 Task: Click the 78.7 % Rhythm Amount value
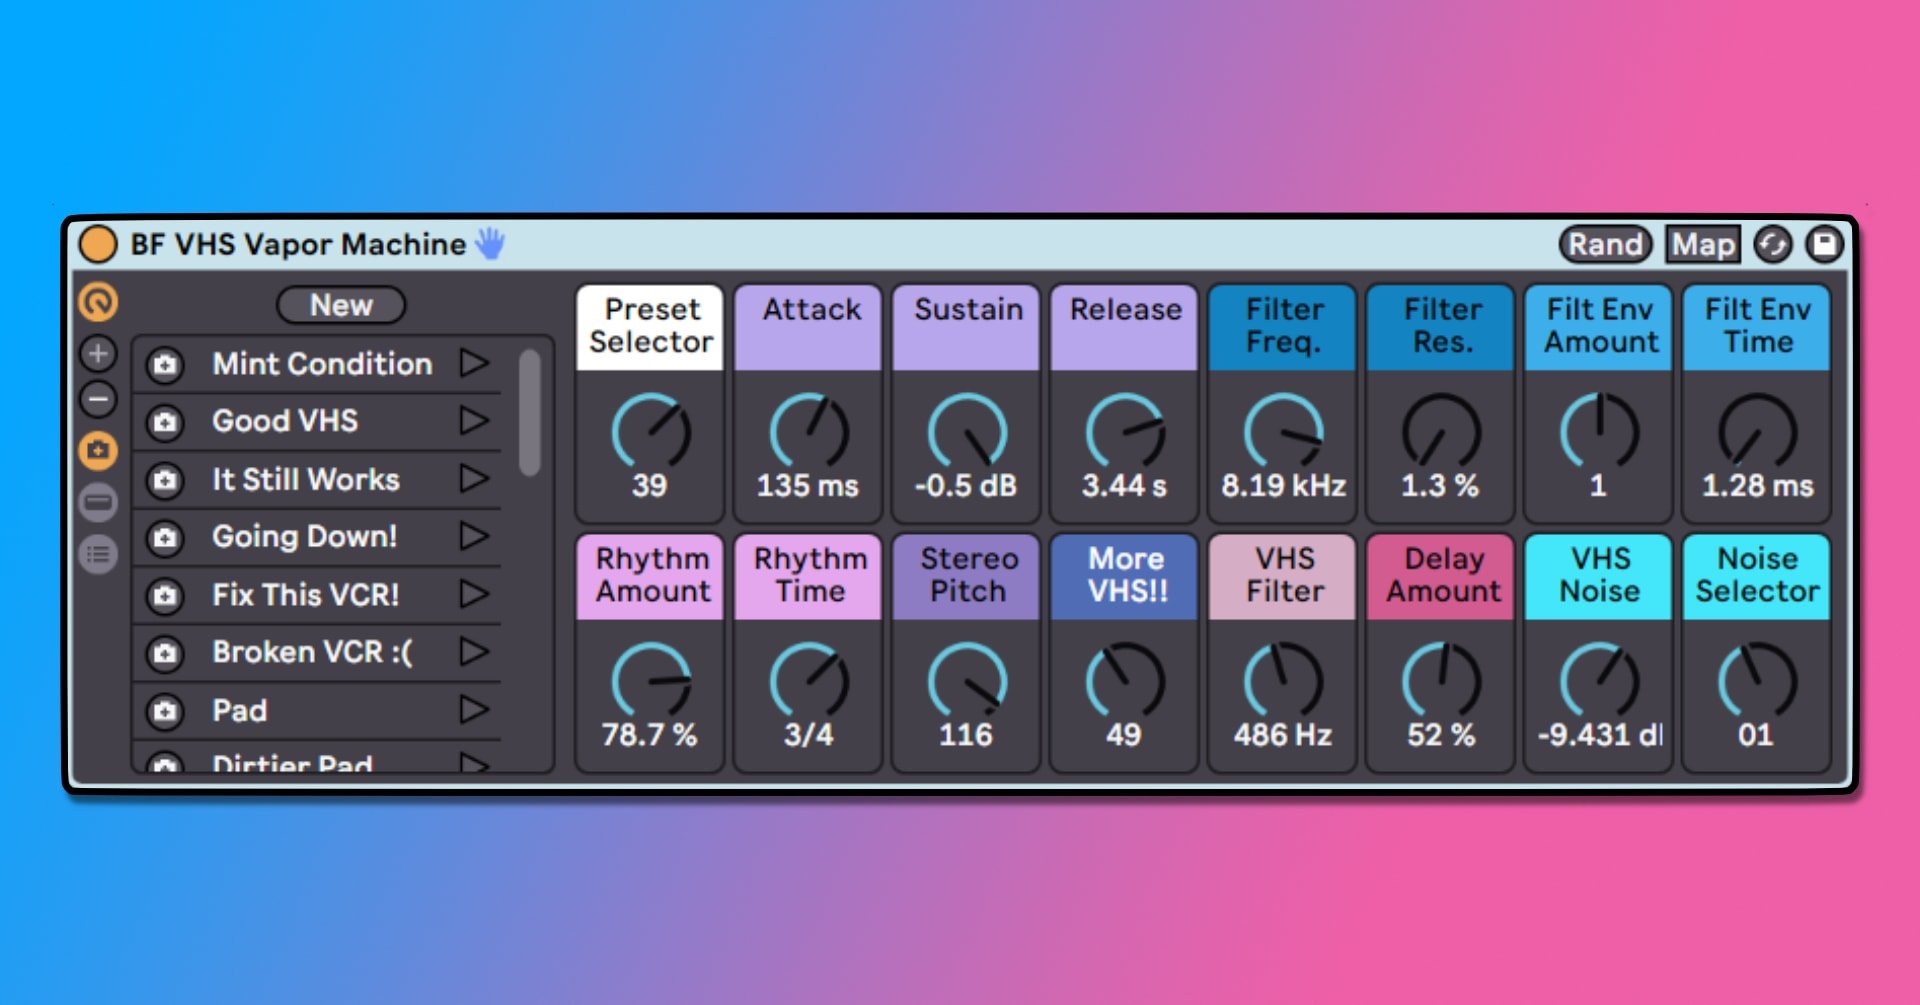pyautogui.click(x=649, y=735)
